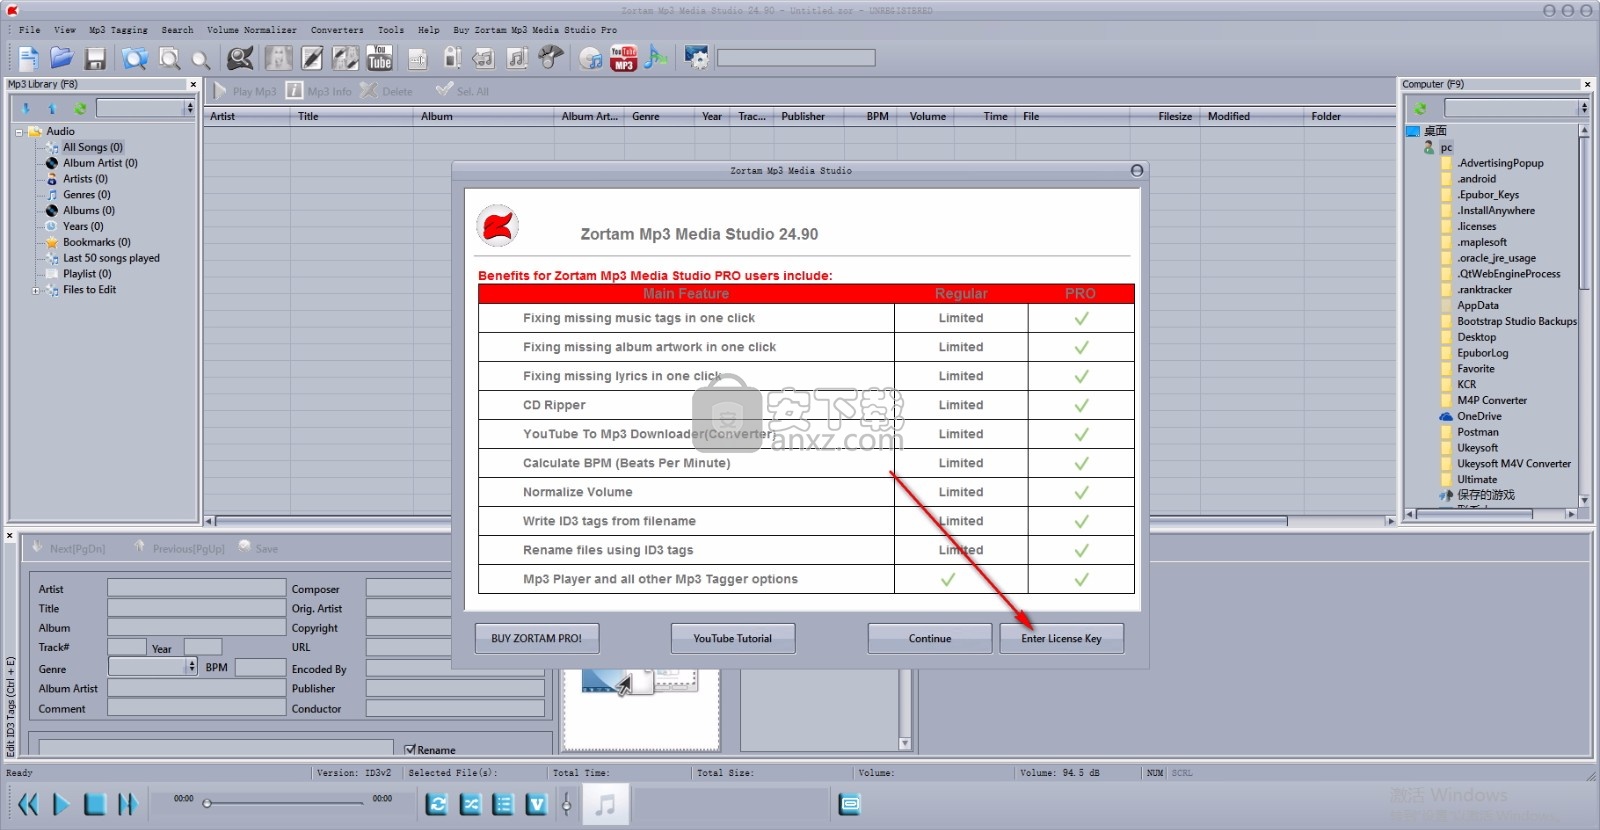The image size is (1600, 830).
Task: Select All Songs (0) in library
Action: click(93, 147)
